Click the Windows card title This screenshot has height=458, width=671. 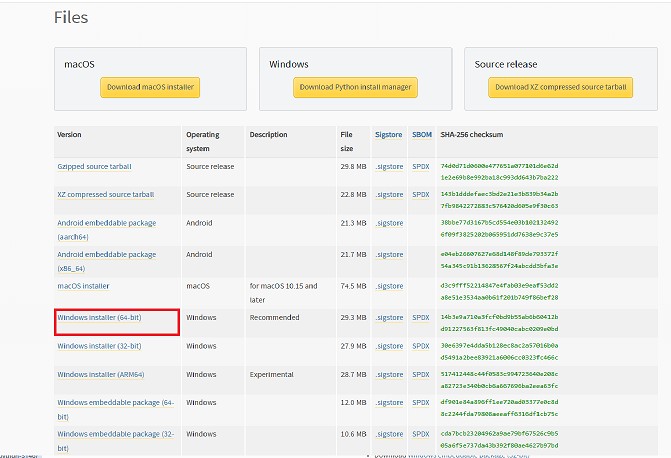coord(289,64)
